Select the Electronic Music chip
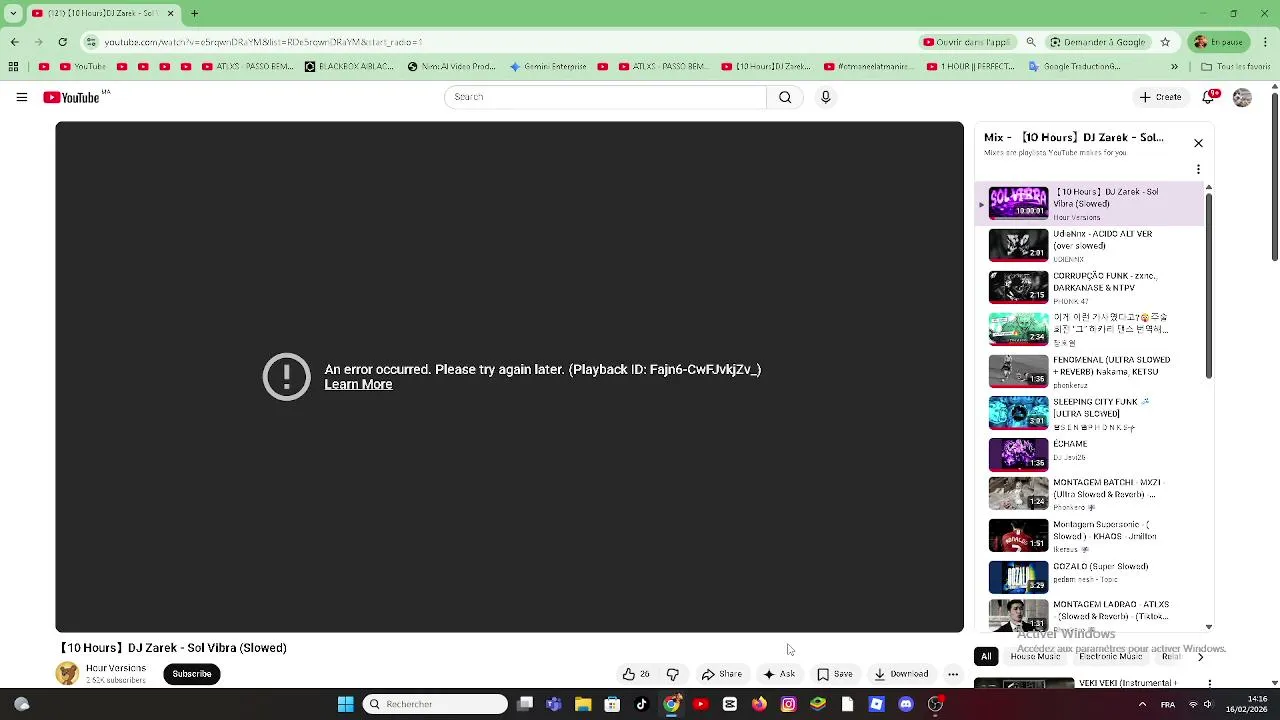The width and height of the screenshot is (1280, 720). point(1110,657)
